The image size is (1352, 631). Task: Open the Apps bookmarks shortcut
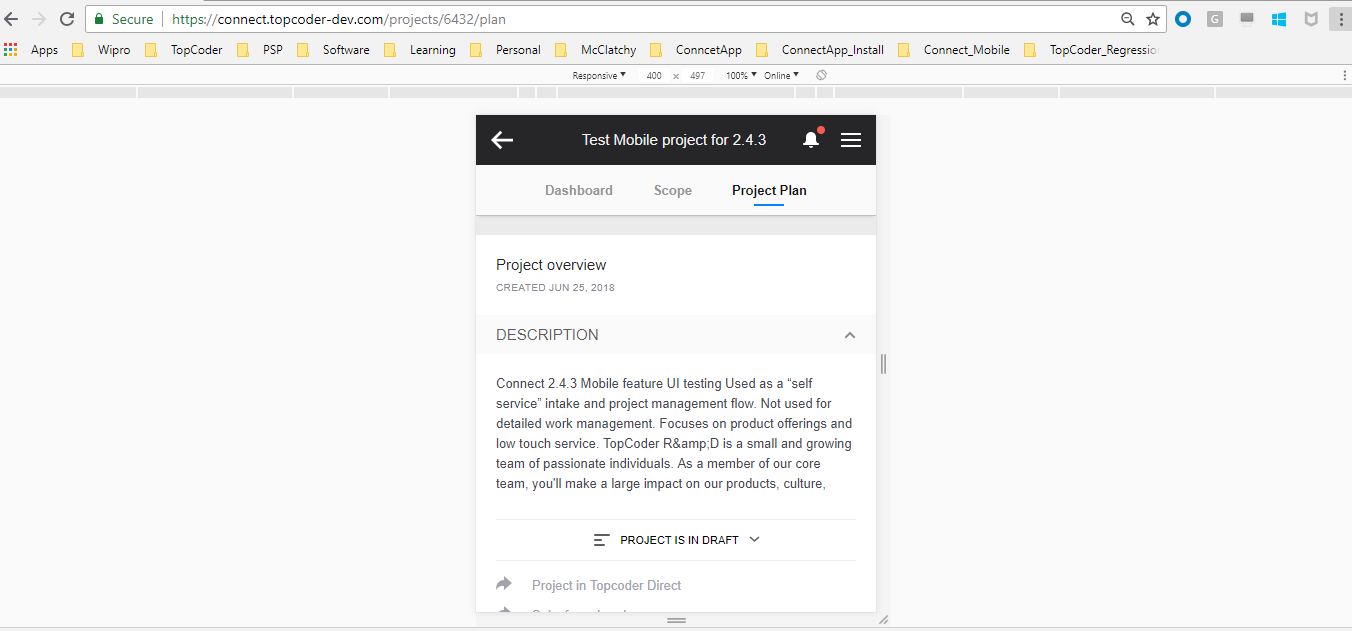[32, 50]
